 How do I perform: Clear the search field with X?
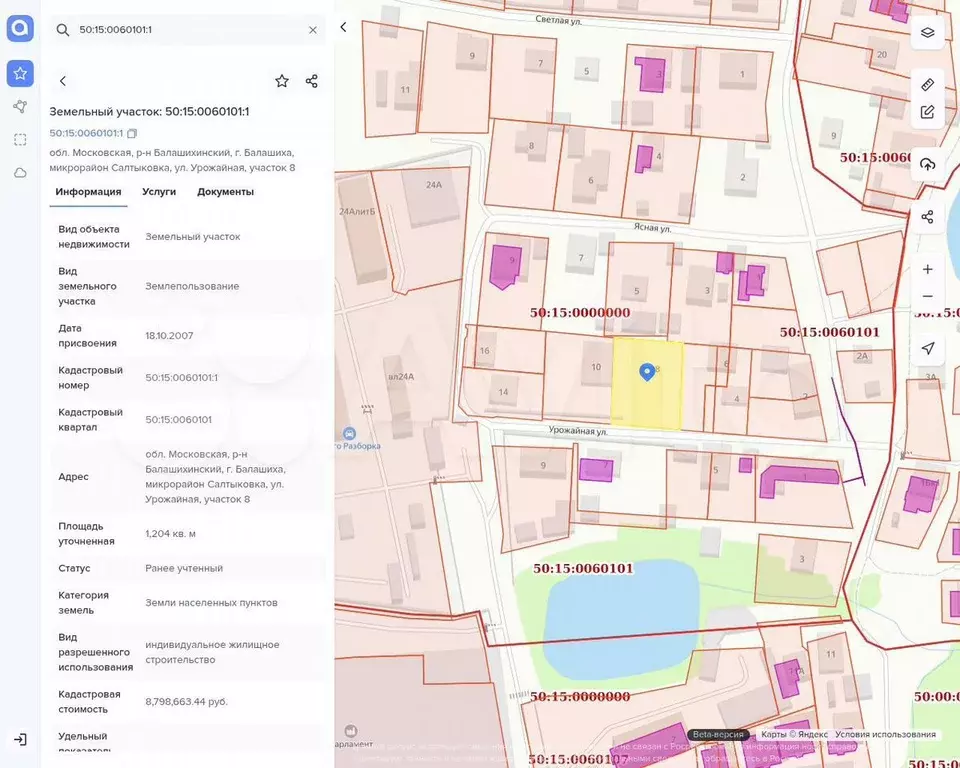point(313,30)
